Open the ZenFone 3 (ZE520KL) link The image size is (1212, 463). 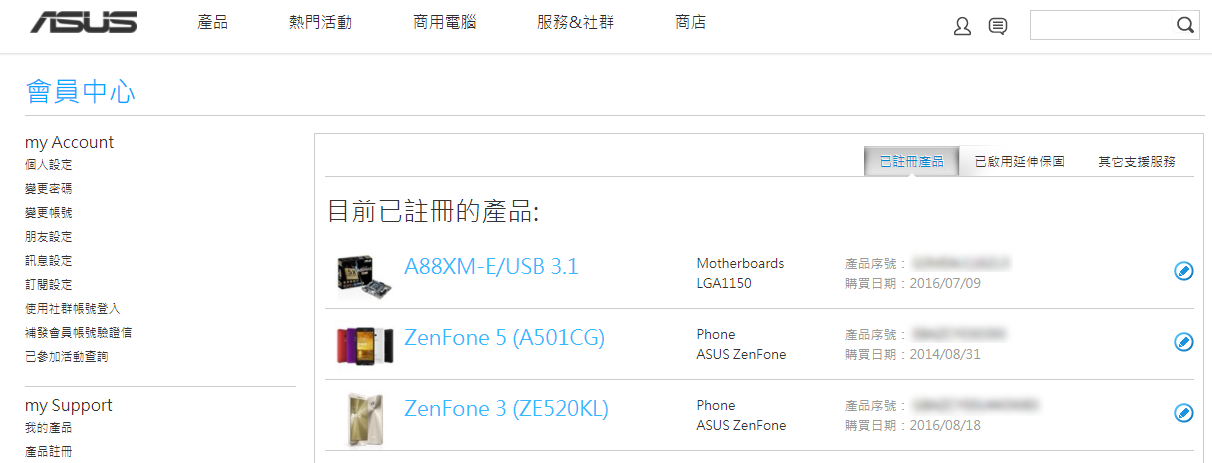506,408
